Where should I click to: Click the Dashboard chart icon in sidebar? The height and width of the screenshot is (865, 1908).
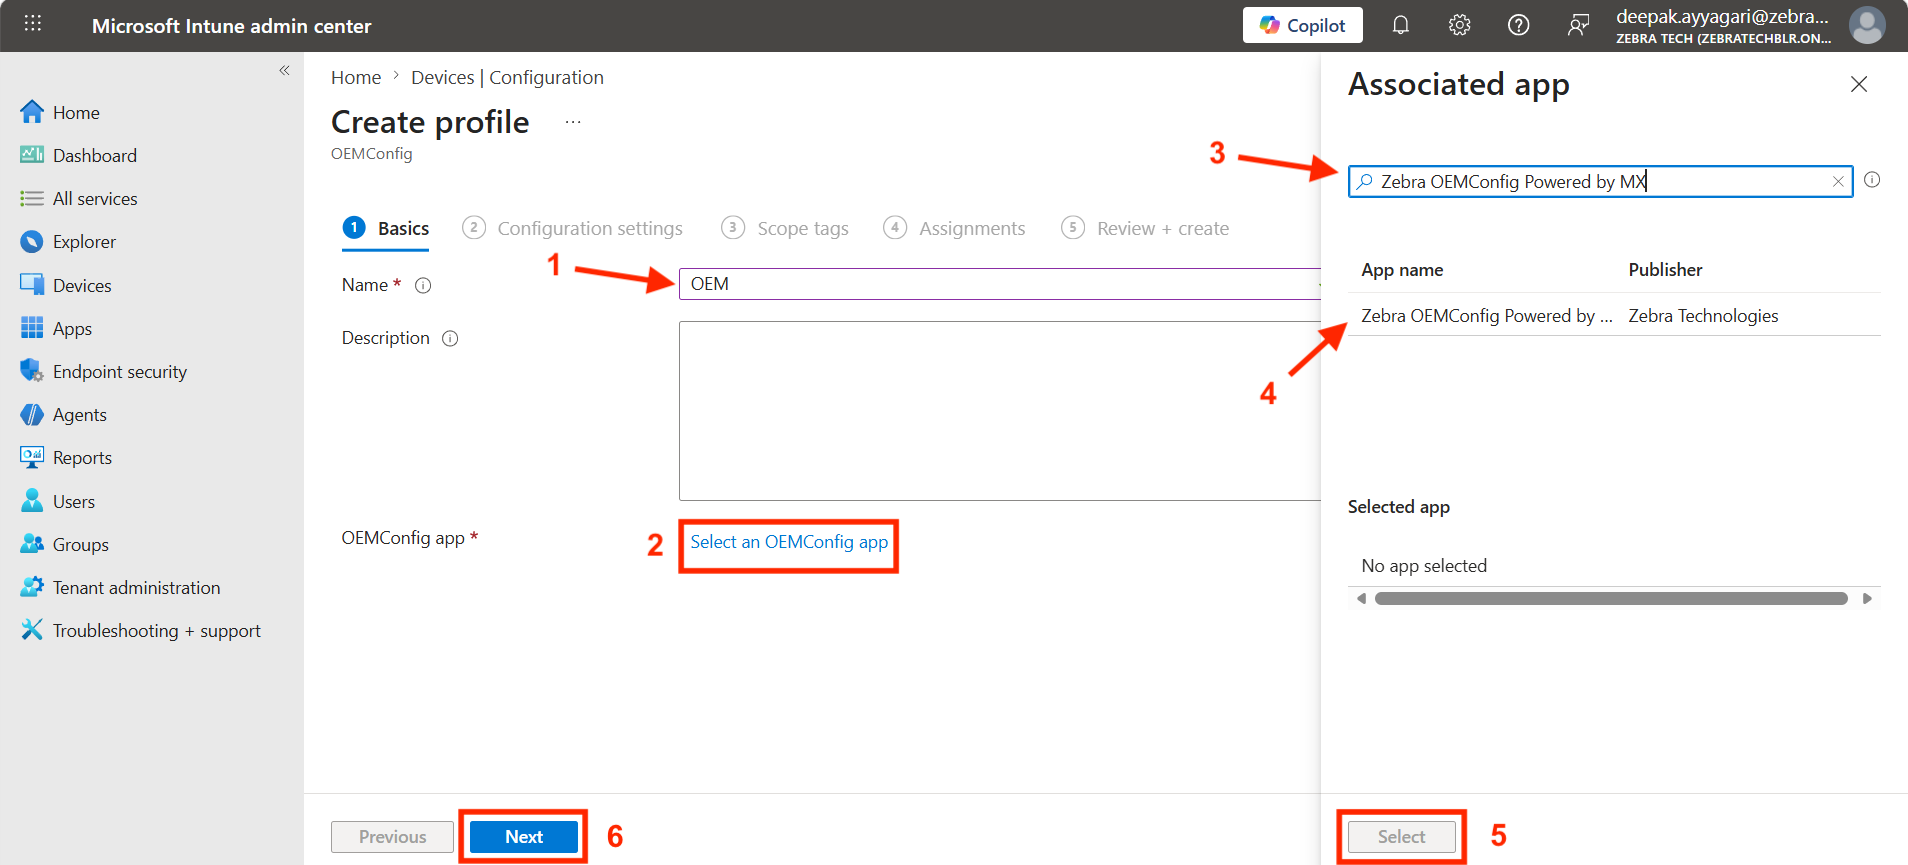[32, 155]
